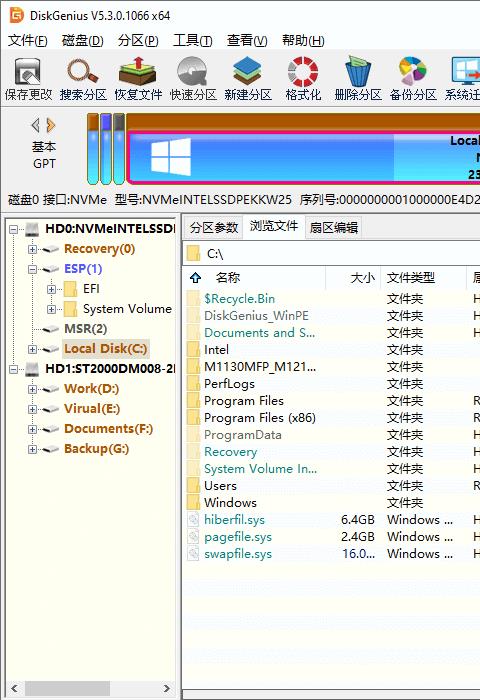Launch the Recover Files (恢复文件) tool

point(138,79)
